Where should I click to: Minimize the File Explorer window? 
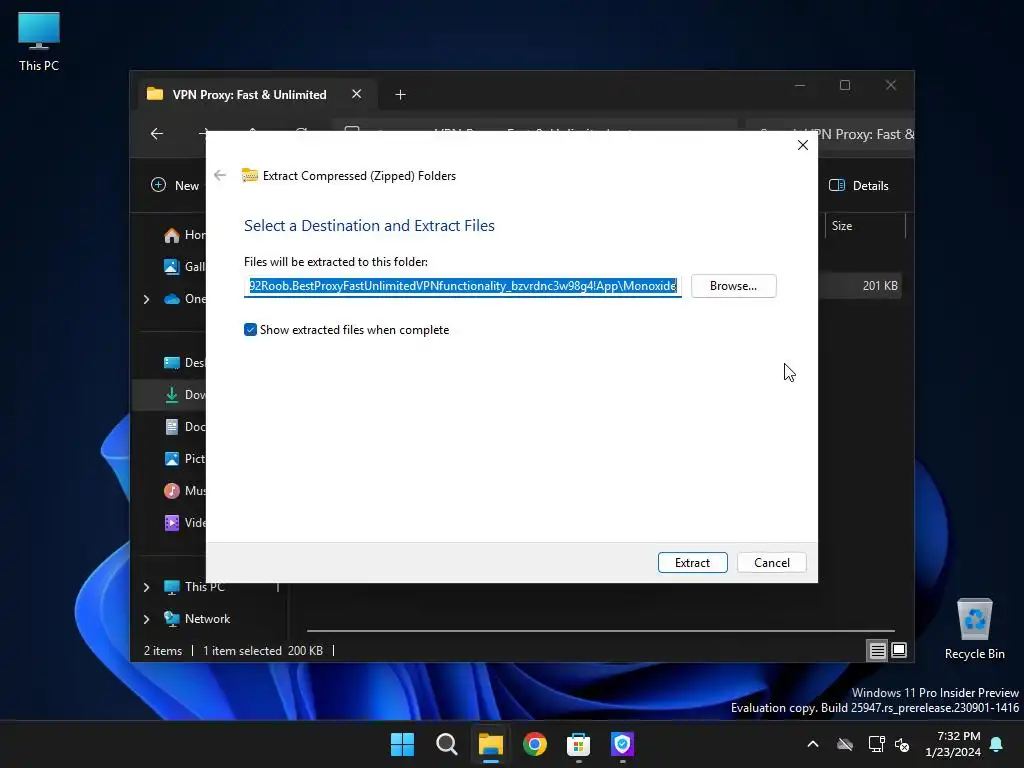pyautogui.click(x=800, y=86)
